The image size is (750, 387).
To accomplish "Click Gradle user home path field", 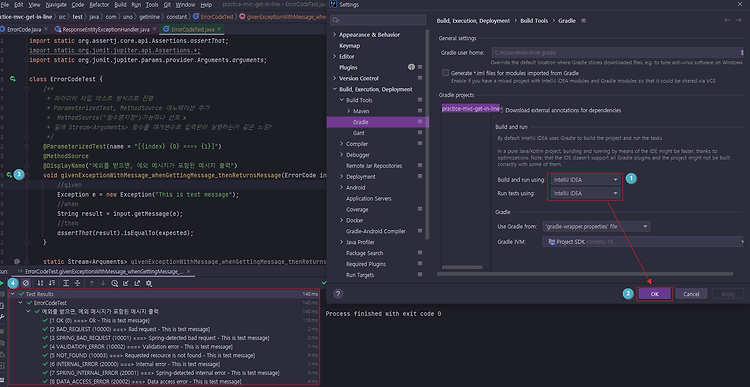I will [617, 53].
